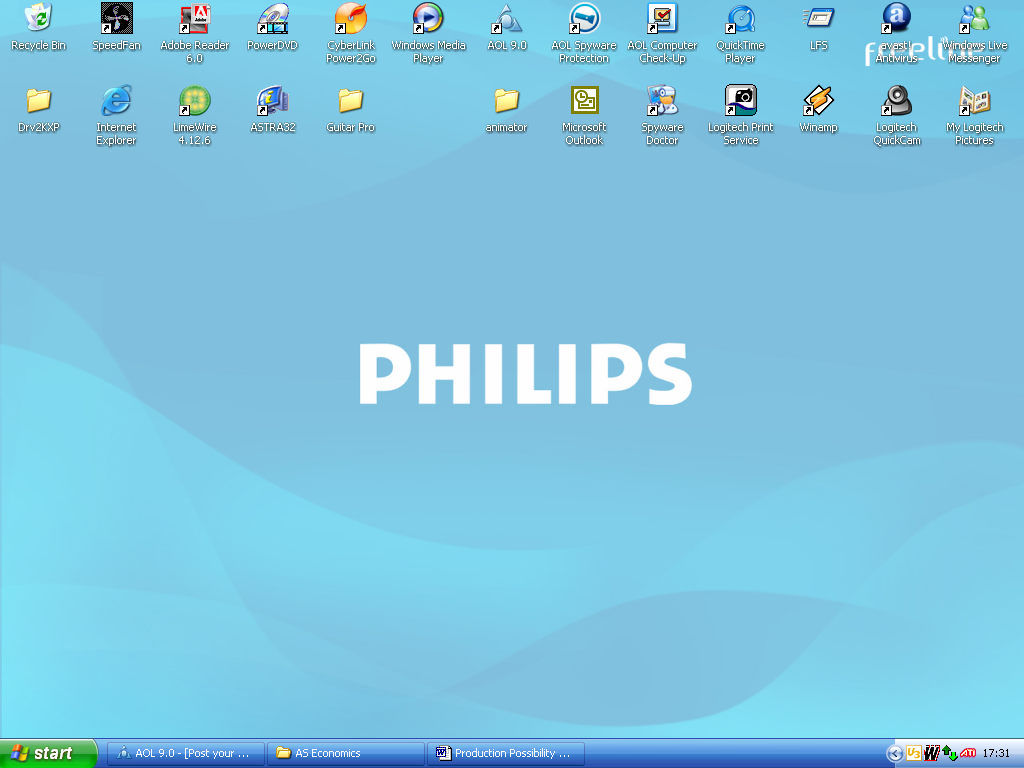Viewport: 1024px width, 768px height.
Task: Click the U3 tray icon
Action: pyautogui.click(x=913, y=754)
